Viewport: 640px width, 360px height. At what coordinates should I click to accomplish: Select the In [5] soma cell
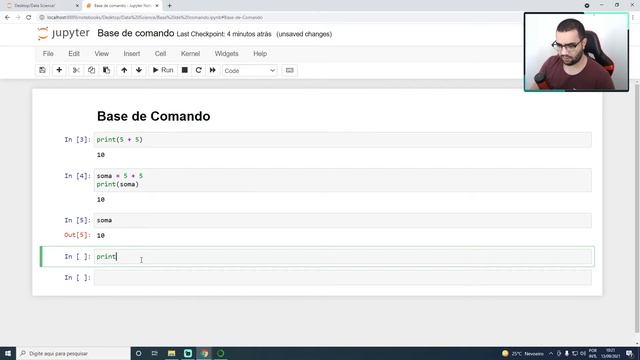coord(342,220)
